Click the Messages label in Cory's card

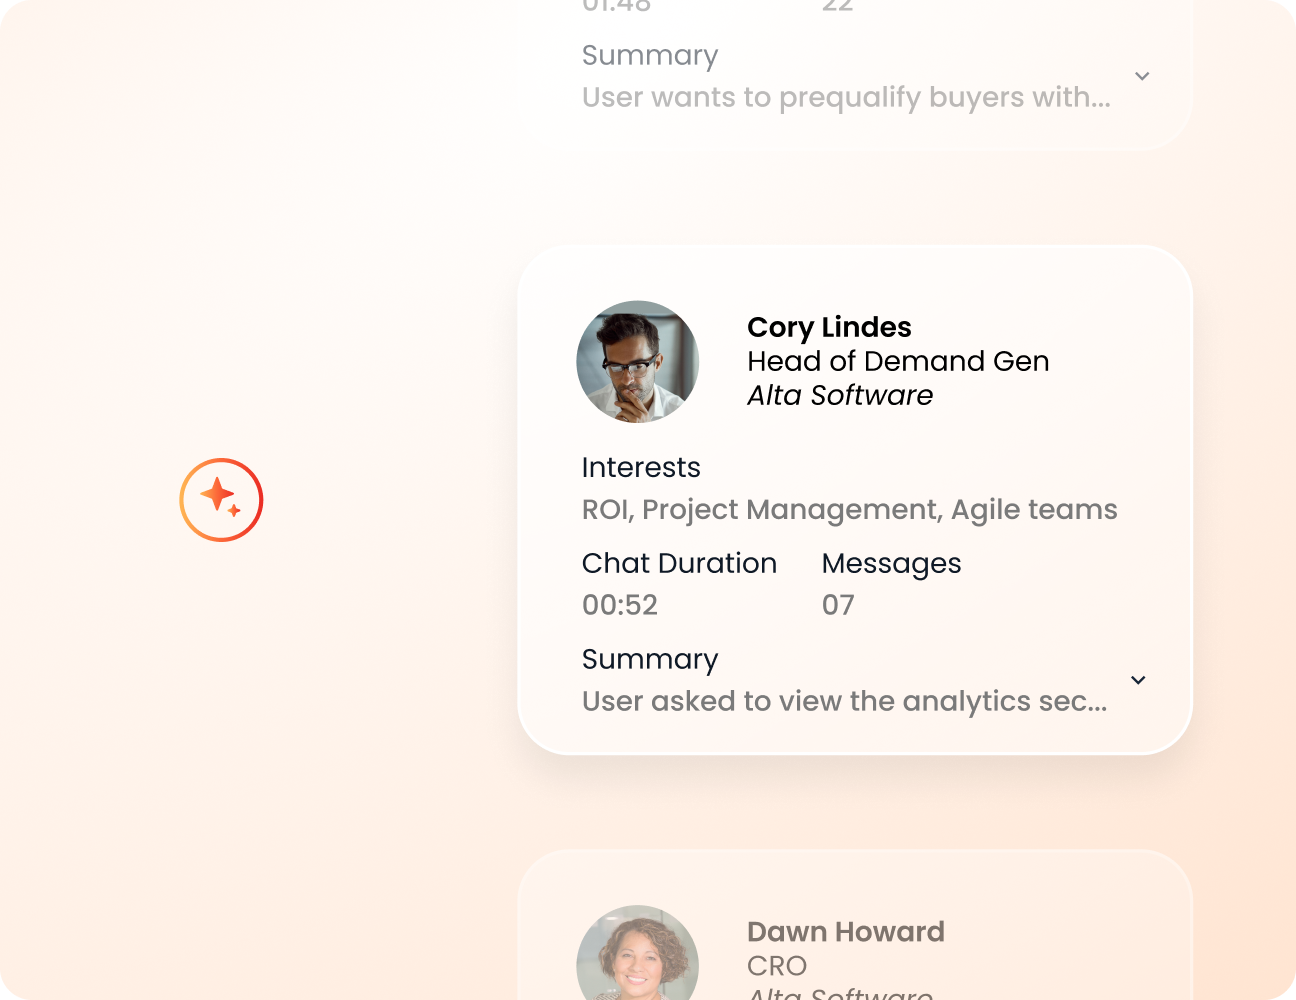[x=891, y=563]
